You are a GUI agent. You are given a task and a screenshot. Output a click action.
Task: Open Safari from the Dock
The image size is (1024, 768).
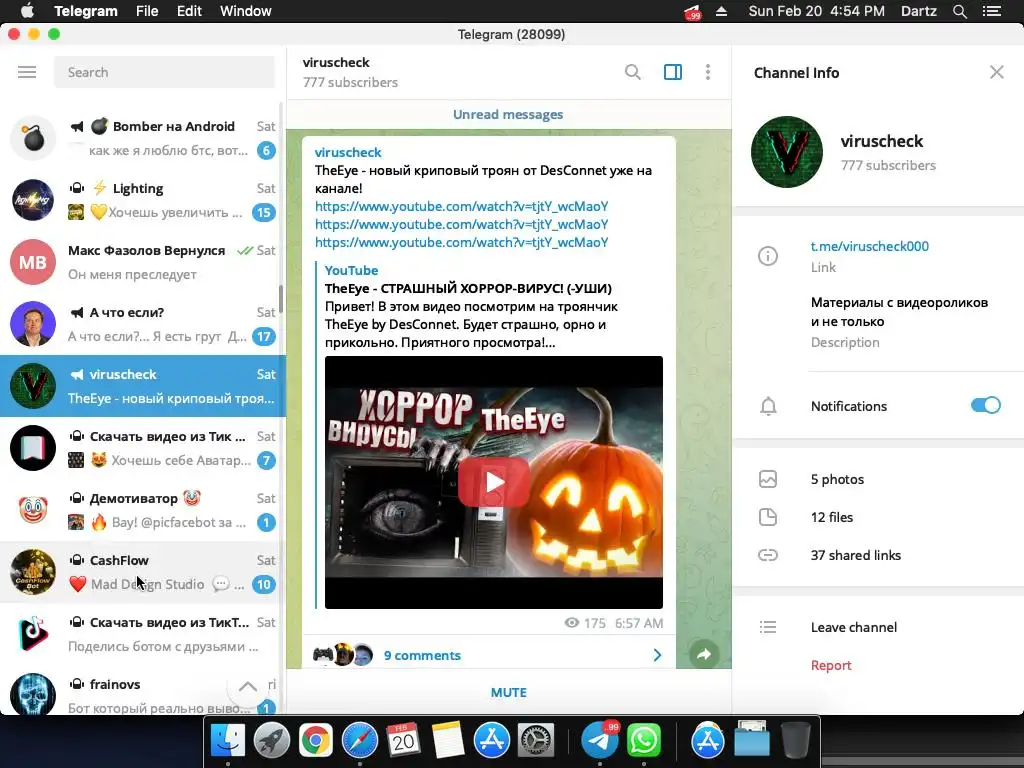coord(359,741)
